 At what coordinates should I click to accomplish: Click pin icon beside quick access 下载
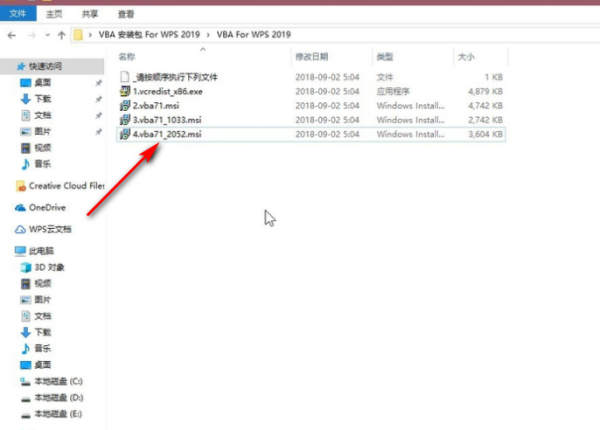[x=98, y=99]
